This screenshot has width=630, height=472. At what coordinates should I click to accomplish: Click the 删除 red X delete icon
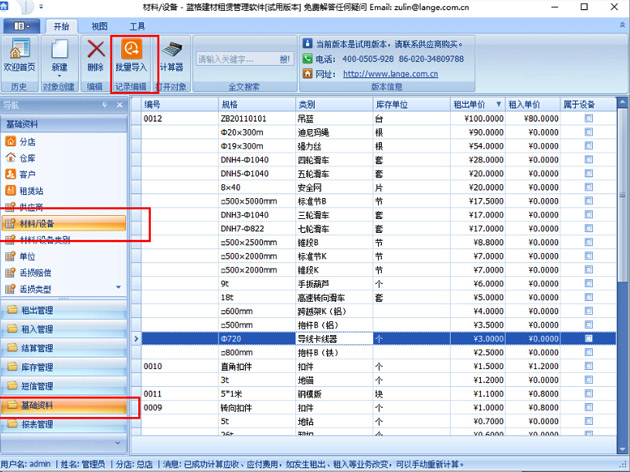tap(95, 52)
